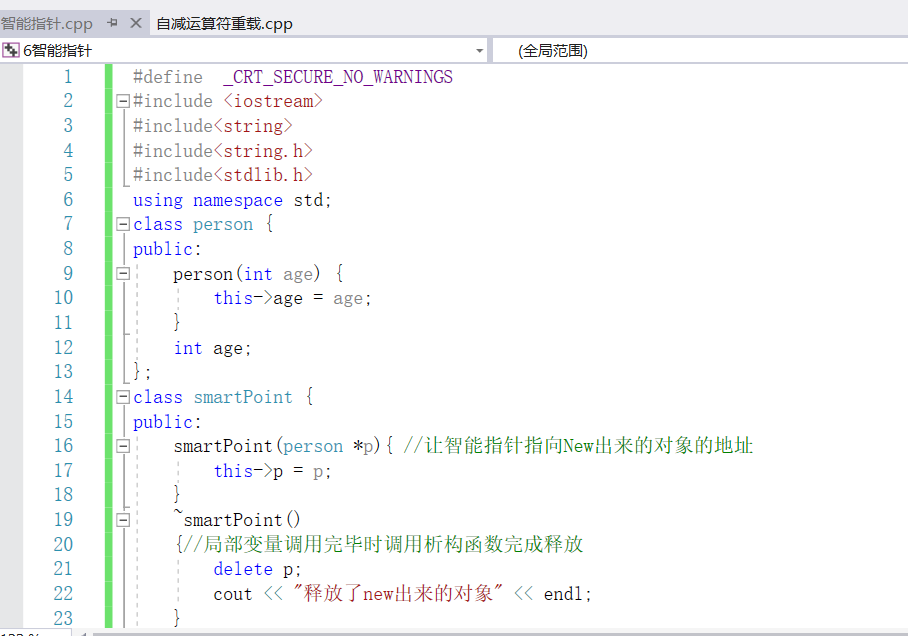
Task: Click 'public:' on line 15
Action: pyautogui.click(x=167, y=422)
